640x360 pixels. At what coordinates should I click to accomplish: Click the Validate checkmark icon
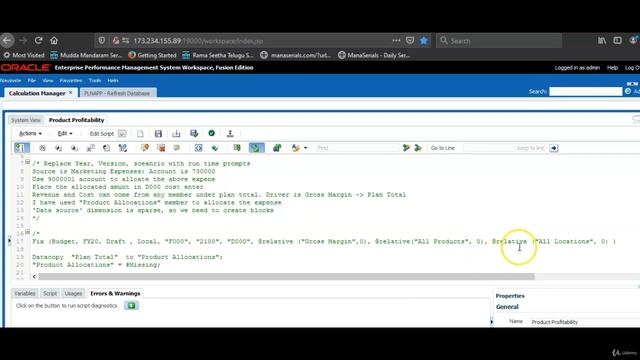click(x=211, y=133)
